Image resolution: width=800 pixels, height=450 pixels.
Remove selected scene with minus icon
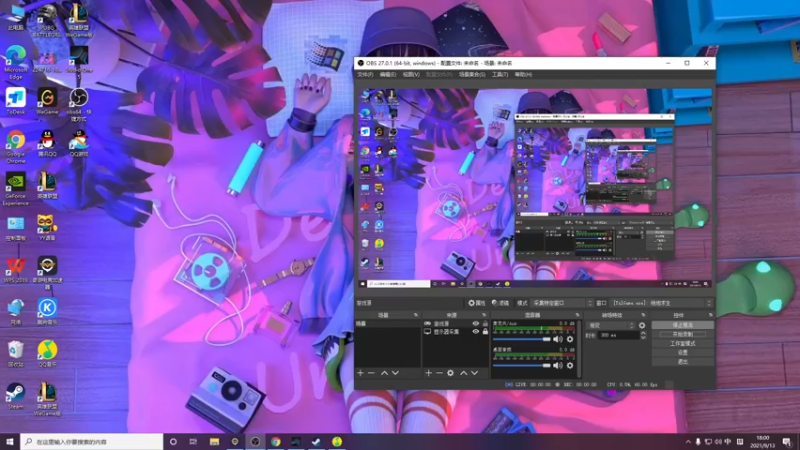pyautogui.click(x=371, y=373)
